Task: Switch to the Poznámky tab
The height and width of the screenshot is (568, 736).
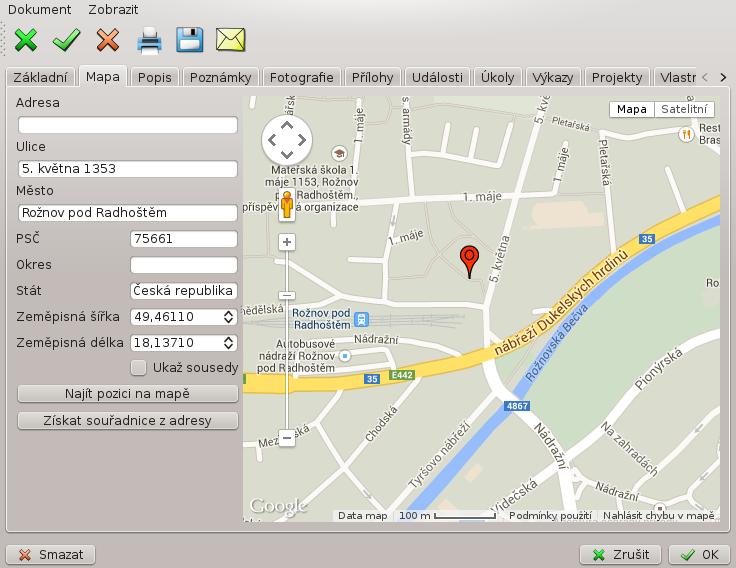Action: point(221,77)
